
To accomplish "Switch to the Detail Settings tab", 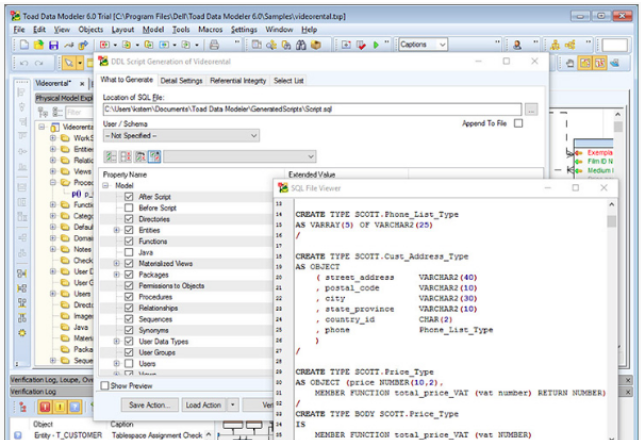I will click(x=181, y=81).
